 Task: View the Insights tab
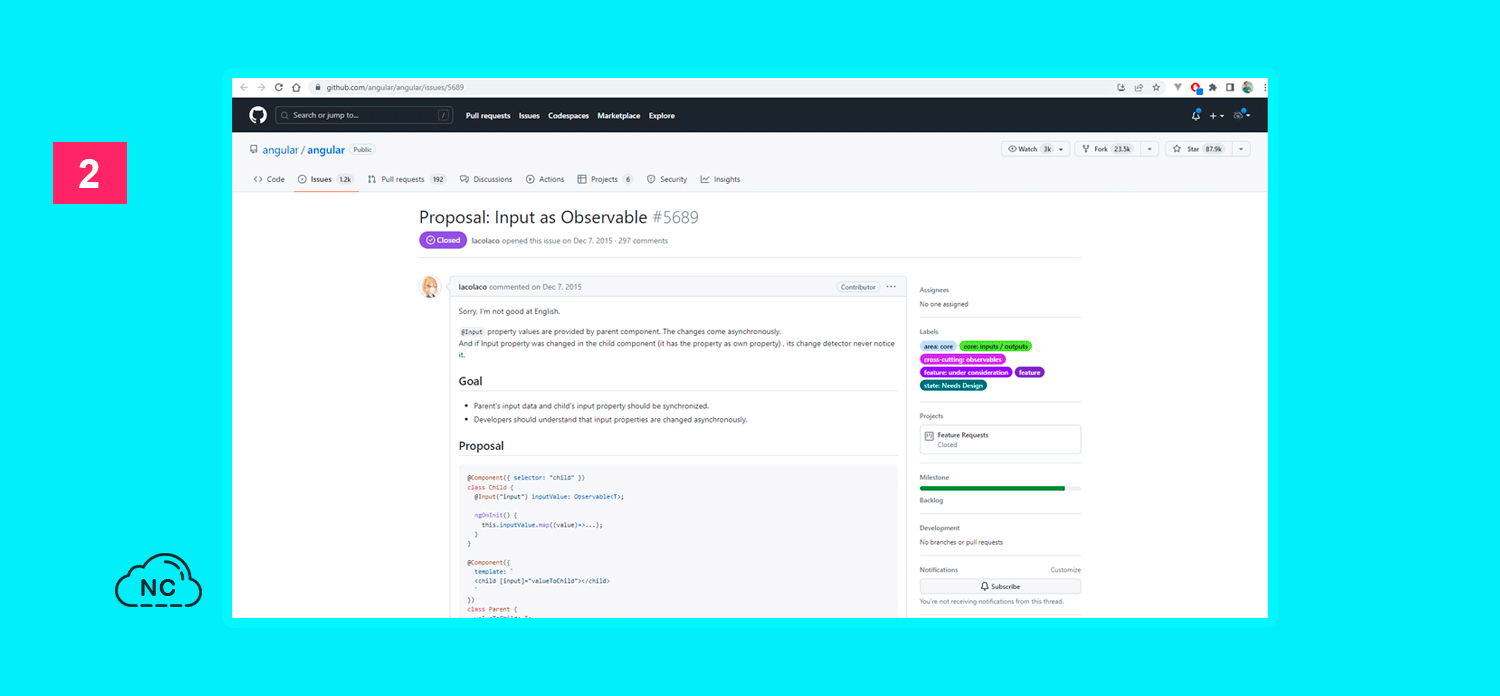pos(721,179)
